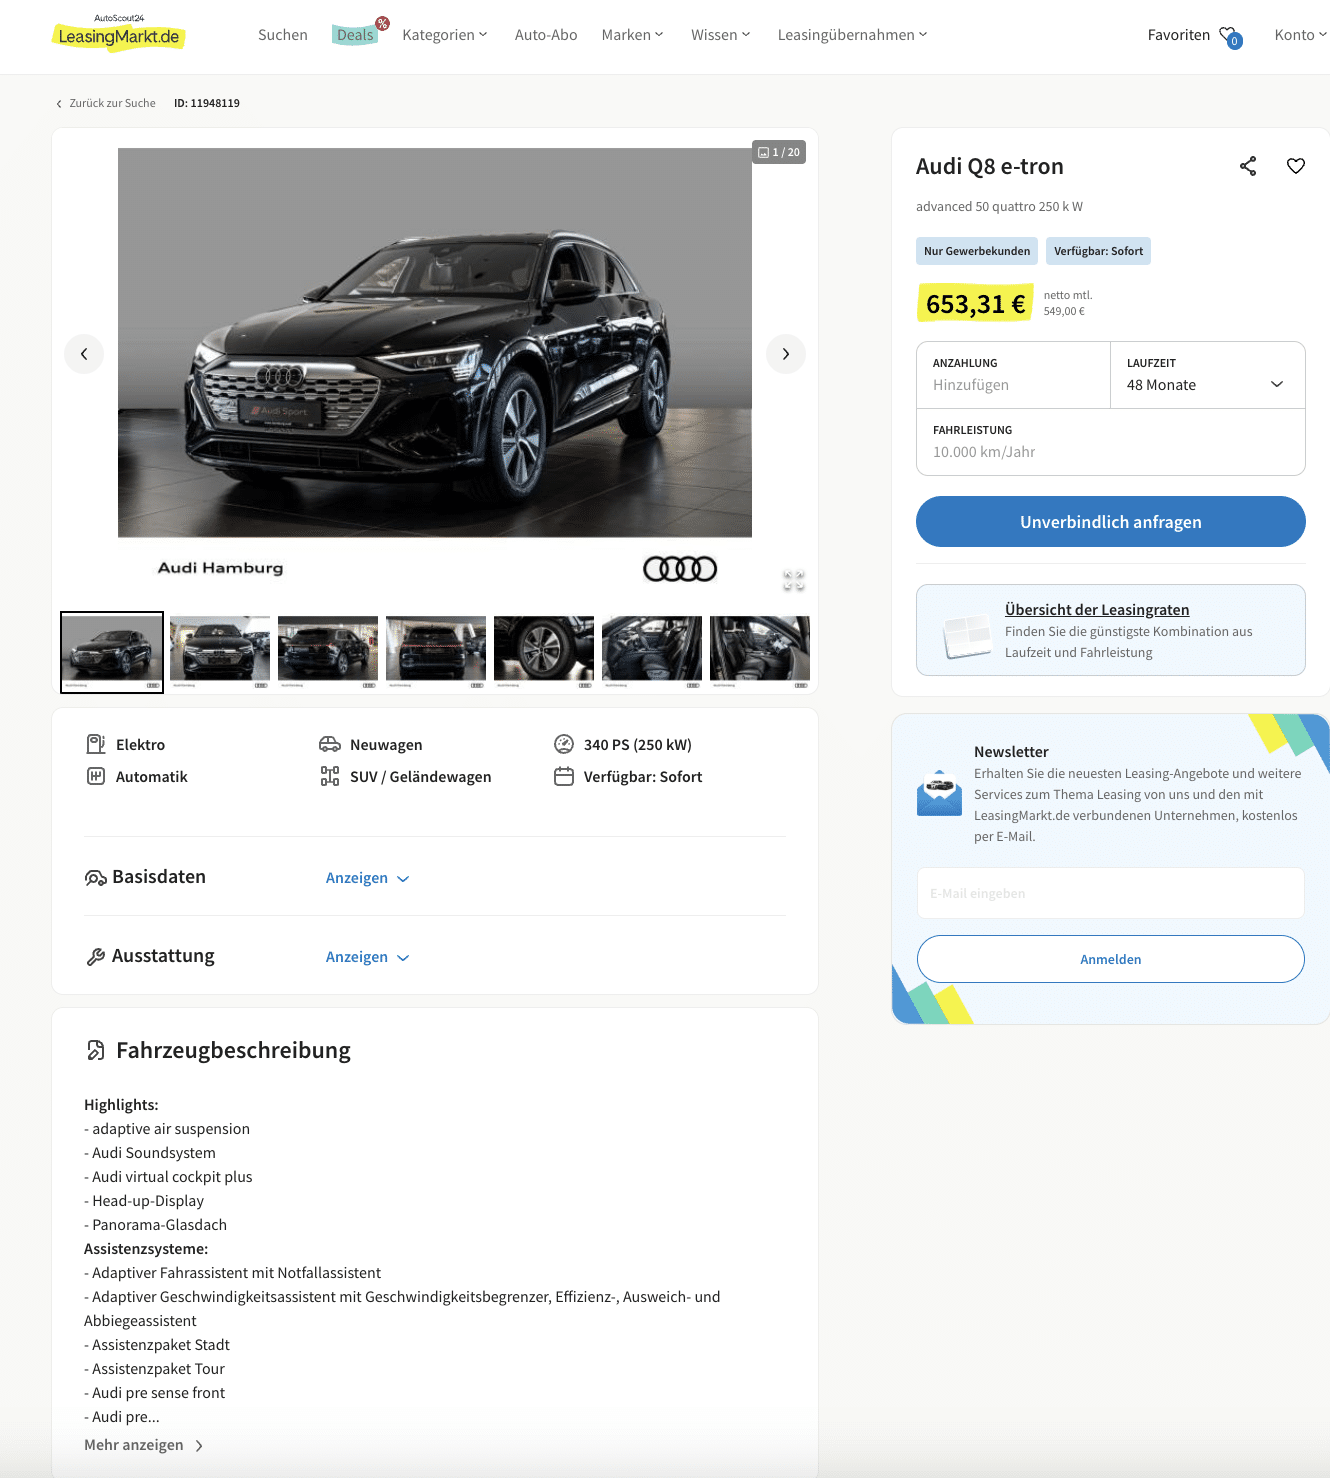Open the Deals tab in the navigation
Viewport: 1330px width, 1478px height.
355,35
